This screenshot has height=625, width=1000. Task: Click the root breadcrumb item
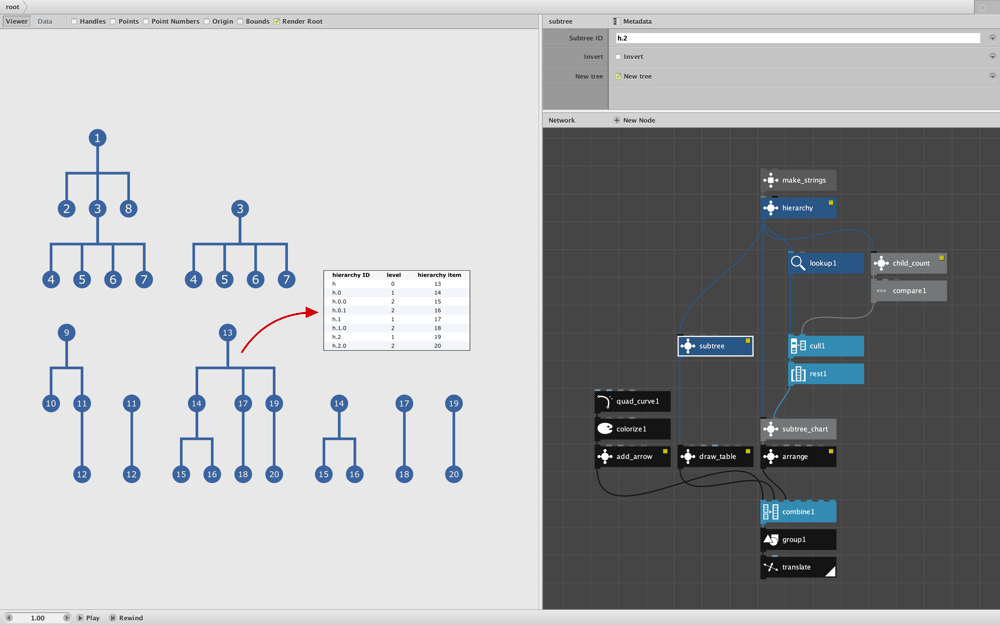[x=12, y=6]
